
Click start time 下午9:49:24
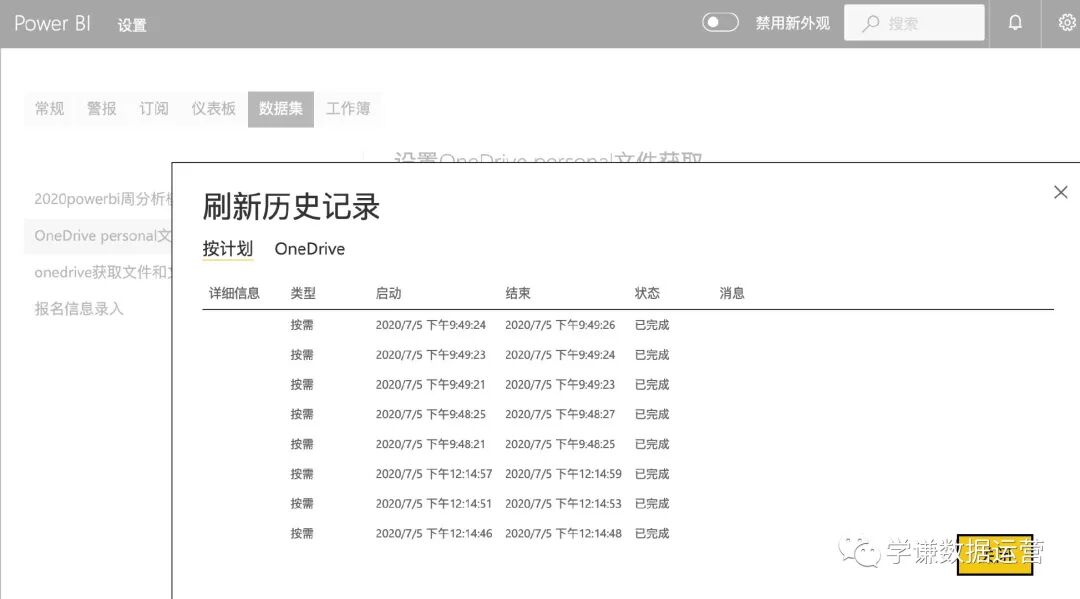click(x=430, y=325)
